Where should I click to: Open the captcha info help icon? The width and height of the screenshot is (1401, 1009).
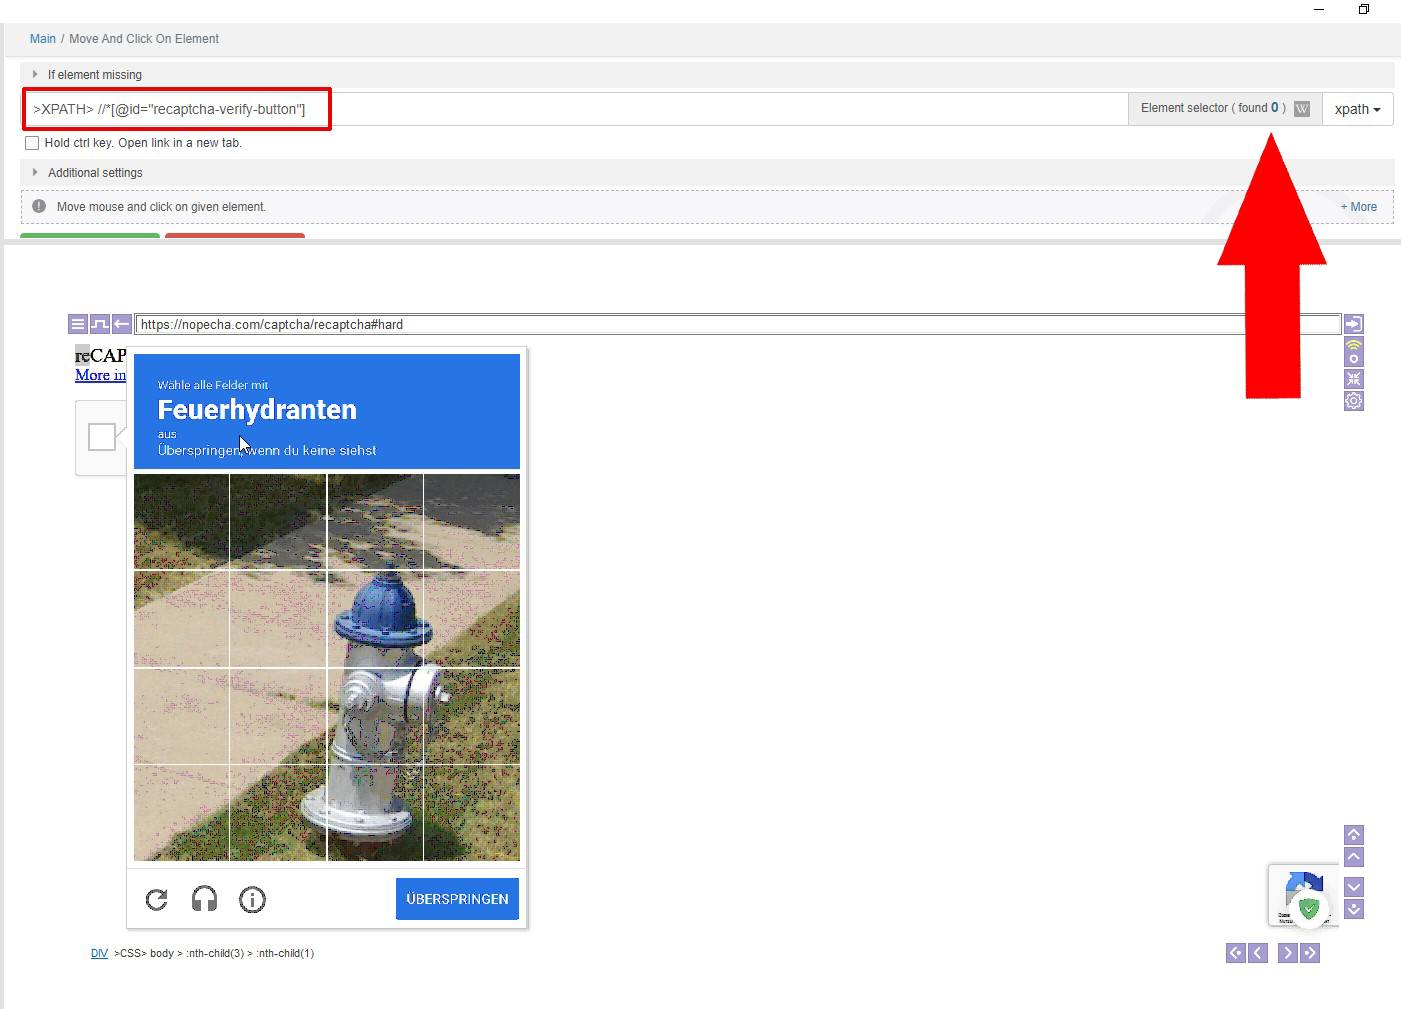point(252,899)
